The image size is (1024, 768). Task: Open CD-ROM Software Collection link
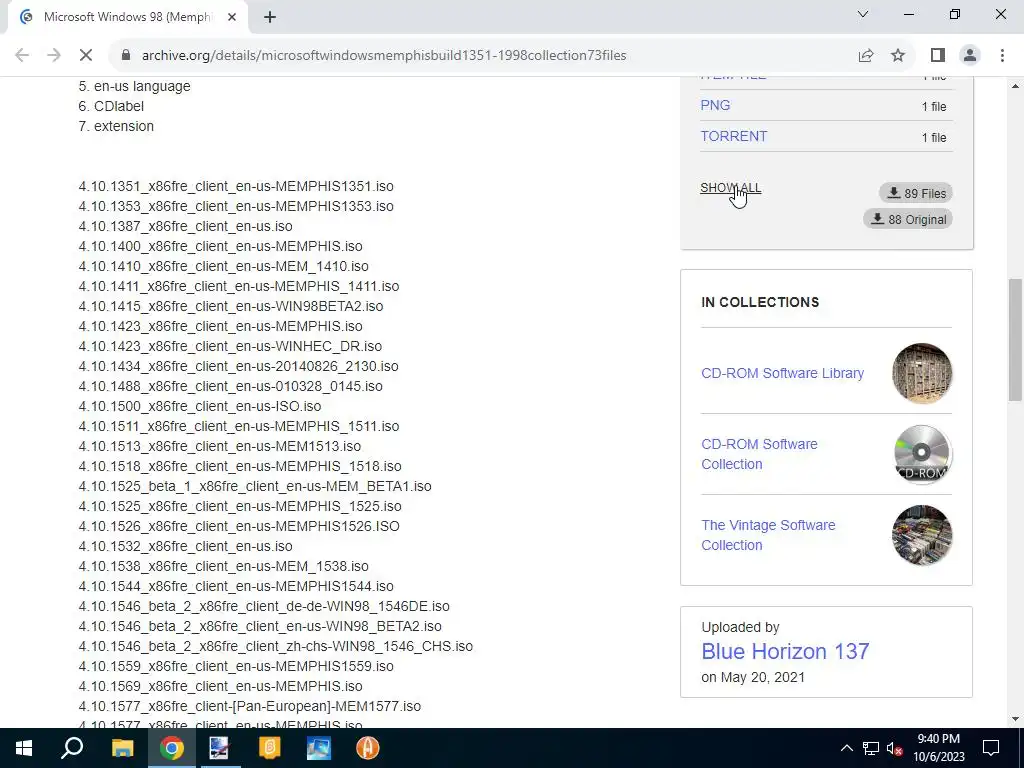(x=759, y=454)
